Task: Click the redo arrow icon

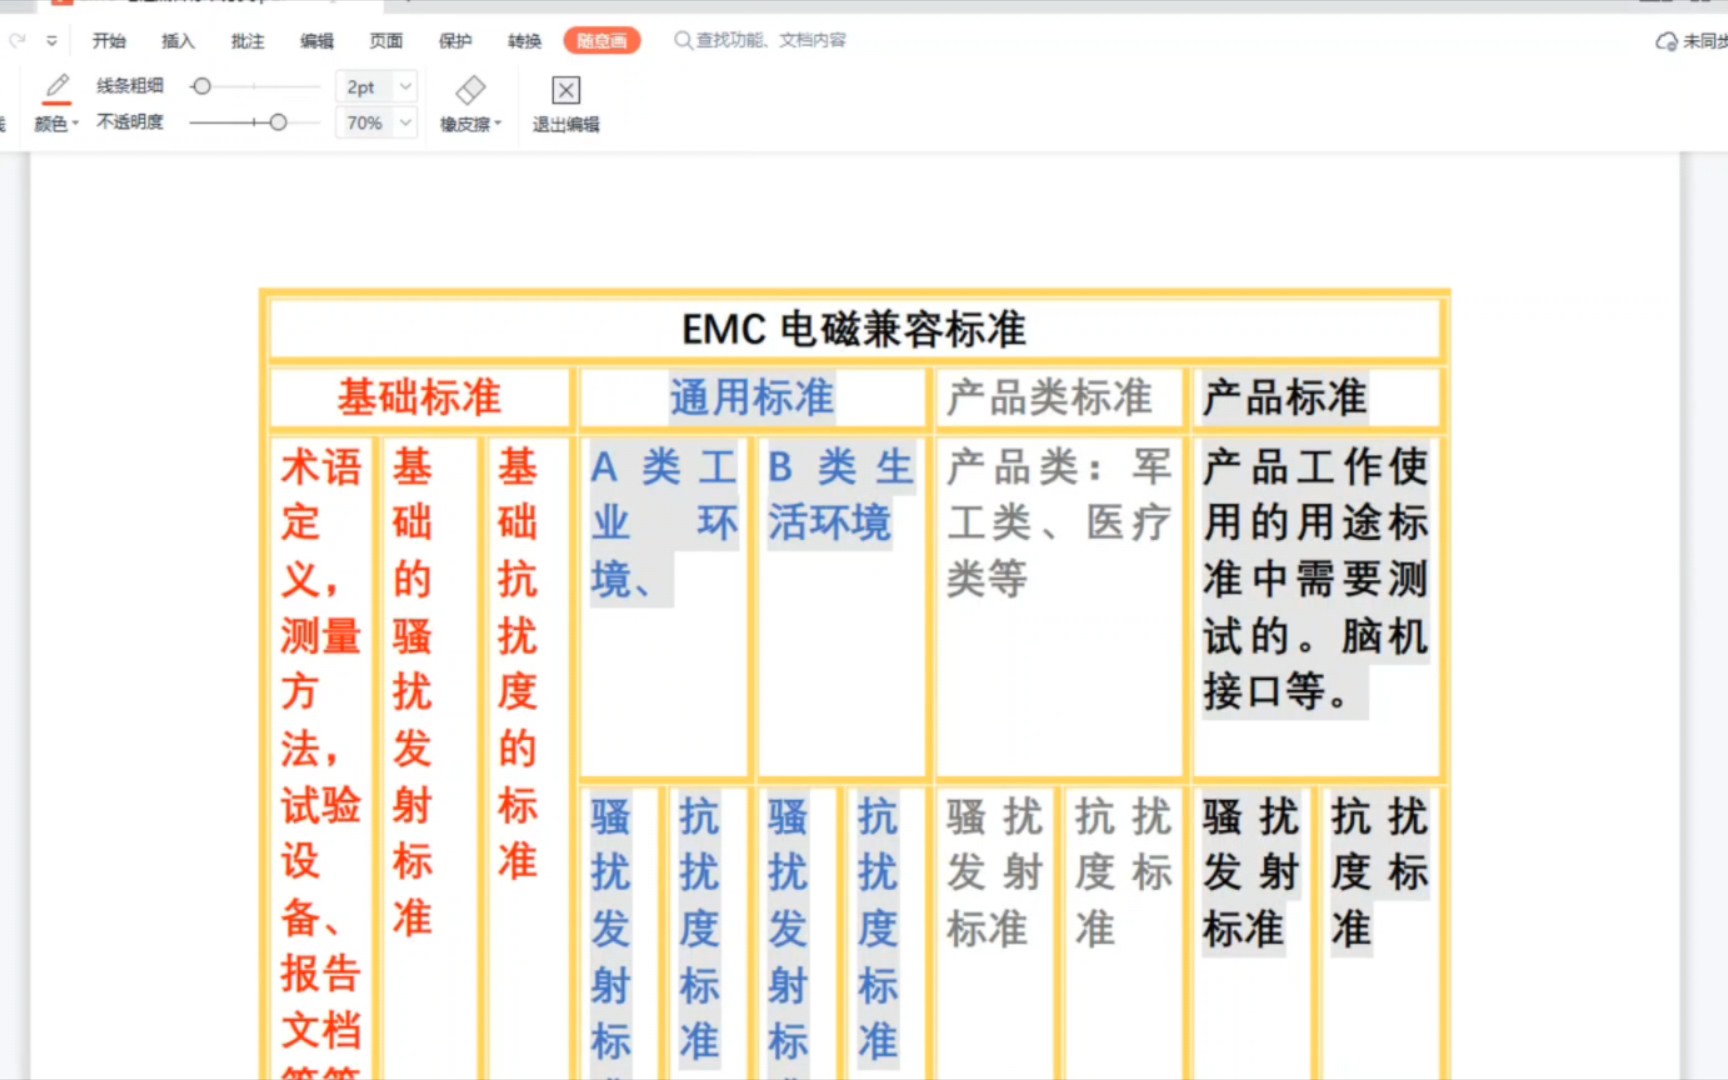Action: [17, 41]
